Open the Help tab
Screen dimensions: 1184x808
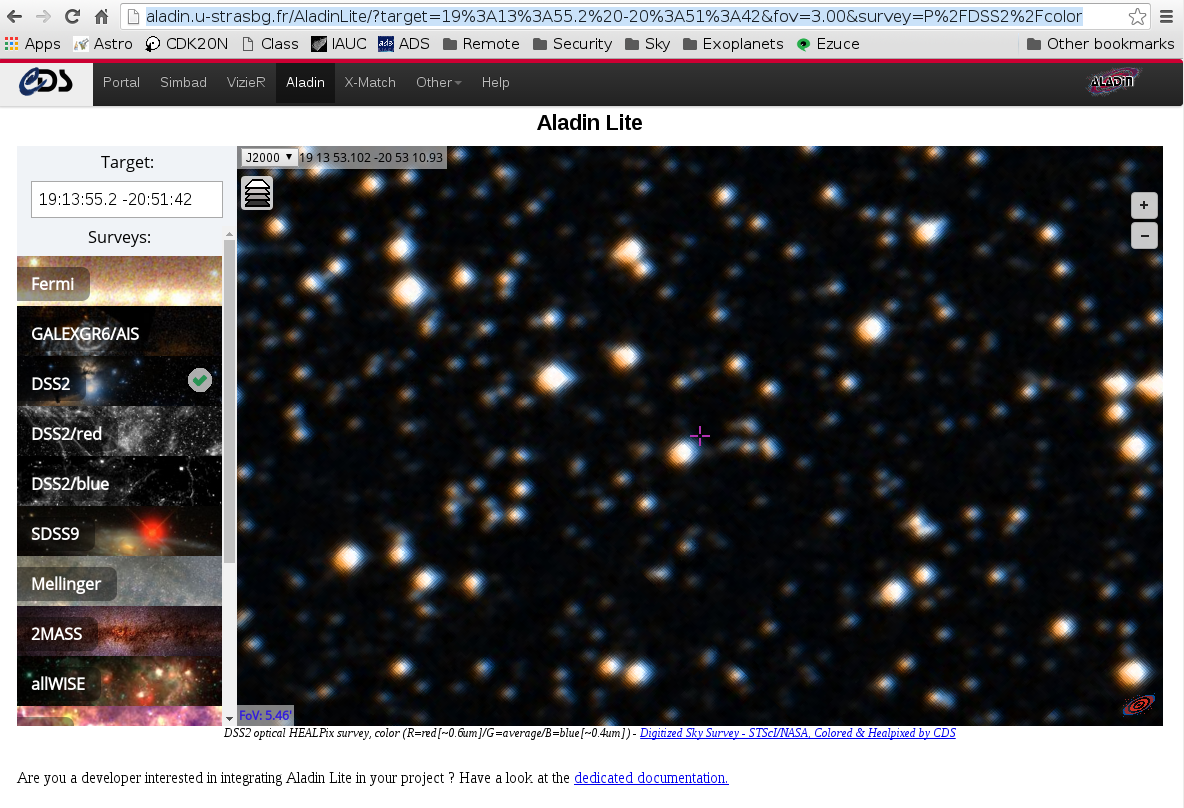[x=495, y=82]
